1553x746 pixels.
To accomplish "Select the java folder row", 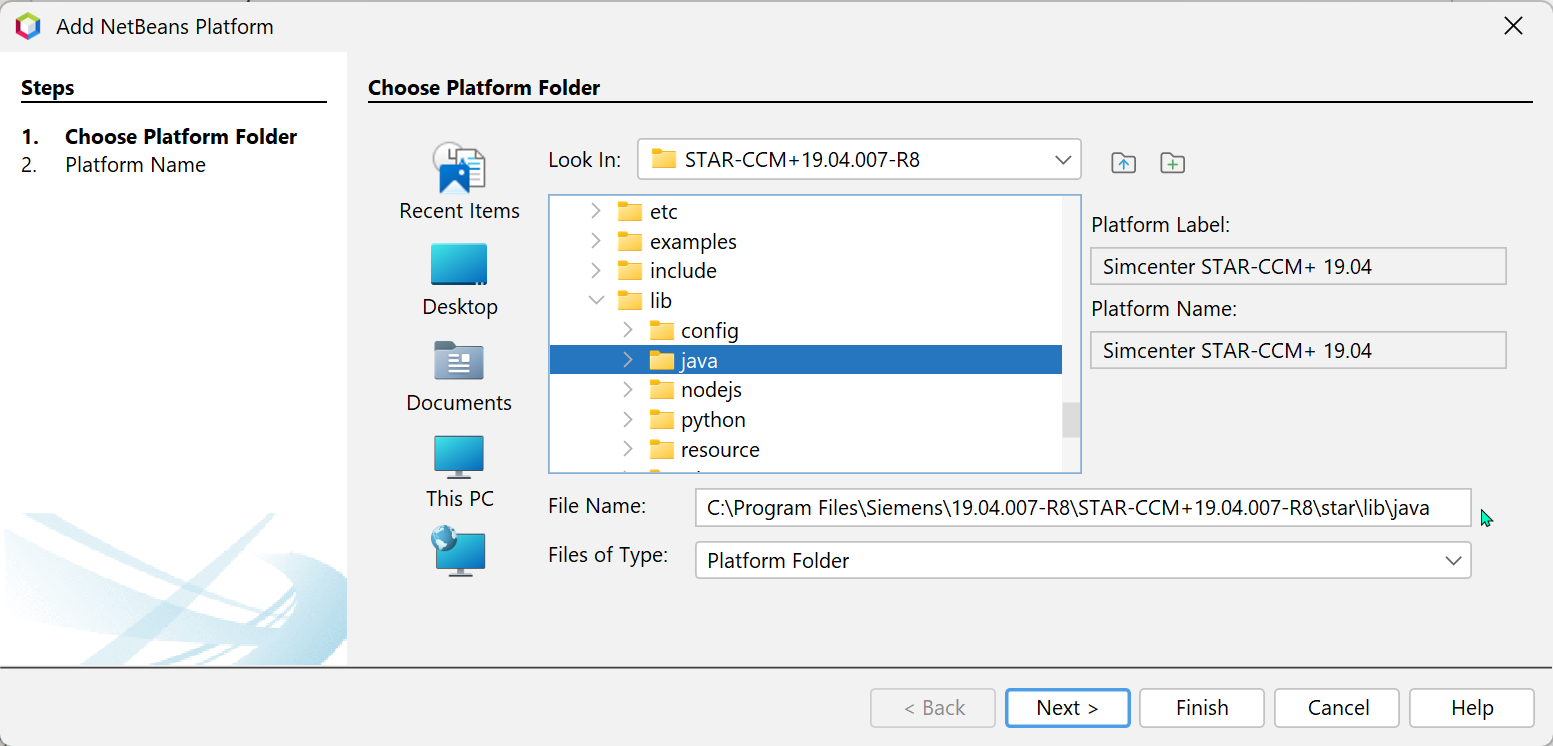I will 805,360.
